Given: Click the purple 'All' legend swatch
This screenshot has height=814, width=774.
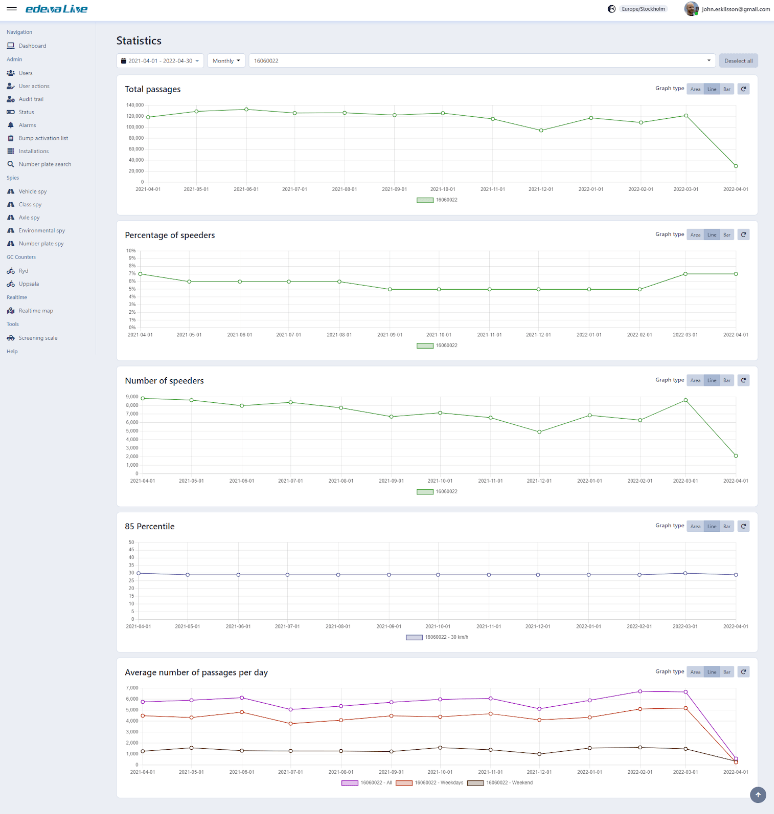Looking at the screenshot, I should (349, 782).
